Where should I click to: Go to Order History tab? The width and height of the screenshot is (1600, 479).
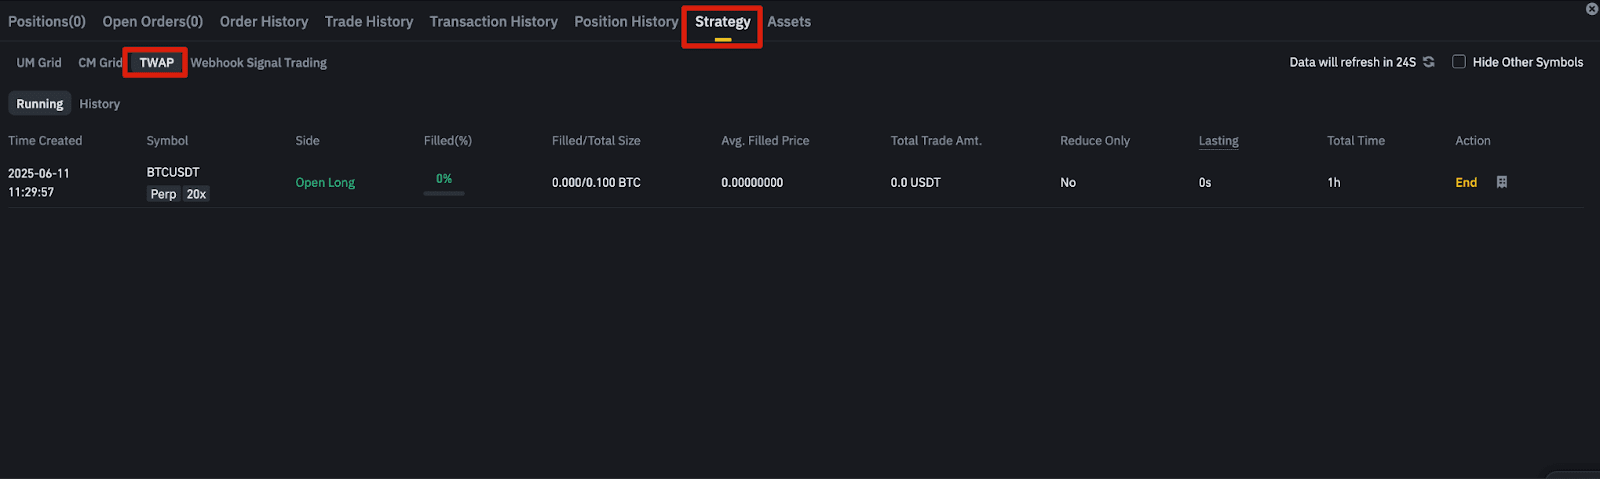coord(264,21)
